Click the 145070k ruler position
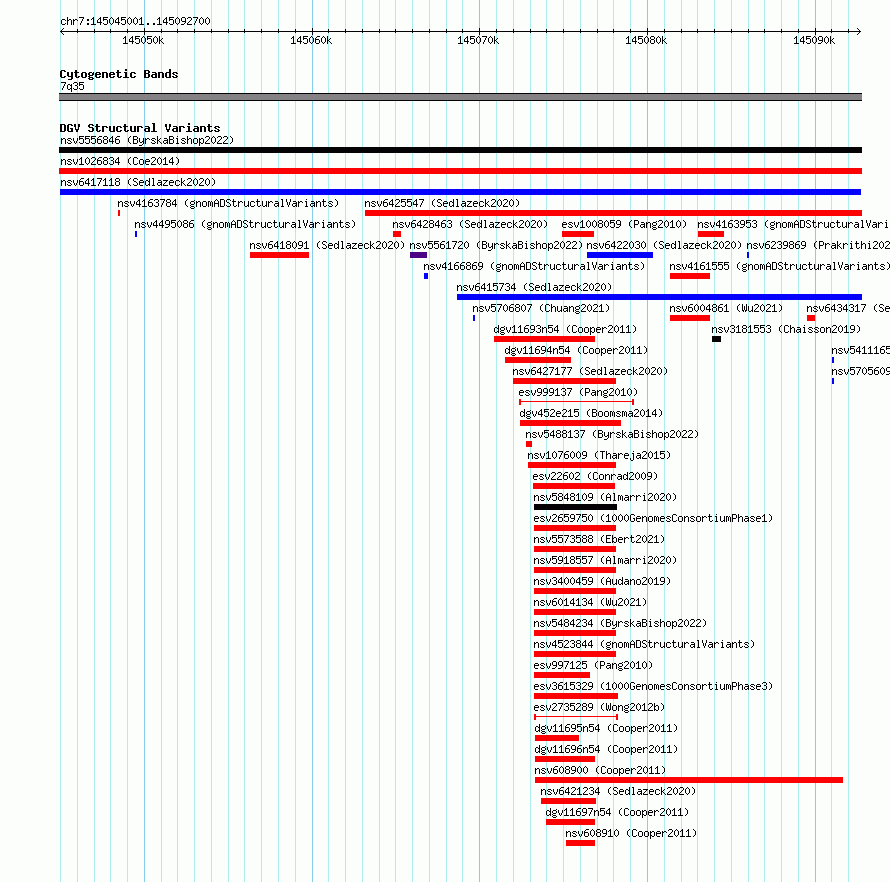The image size is (890, 882). coord(478,40)
